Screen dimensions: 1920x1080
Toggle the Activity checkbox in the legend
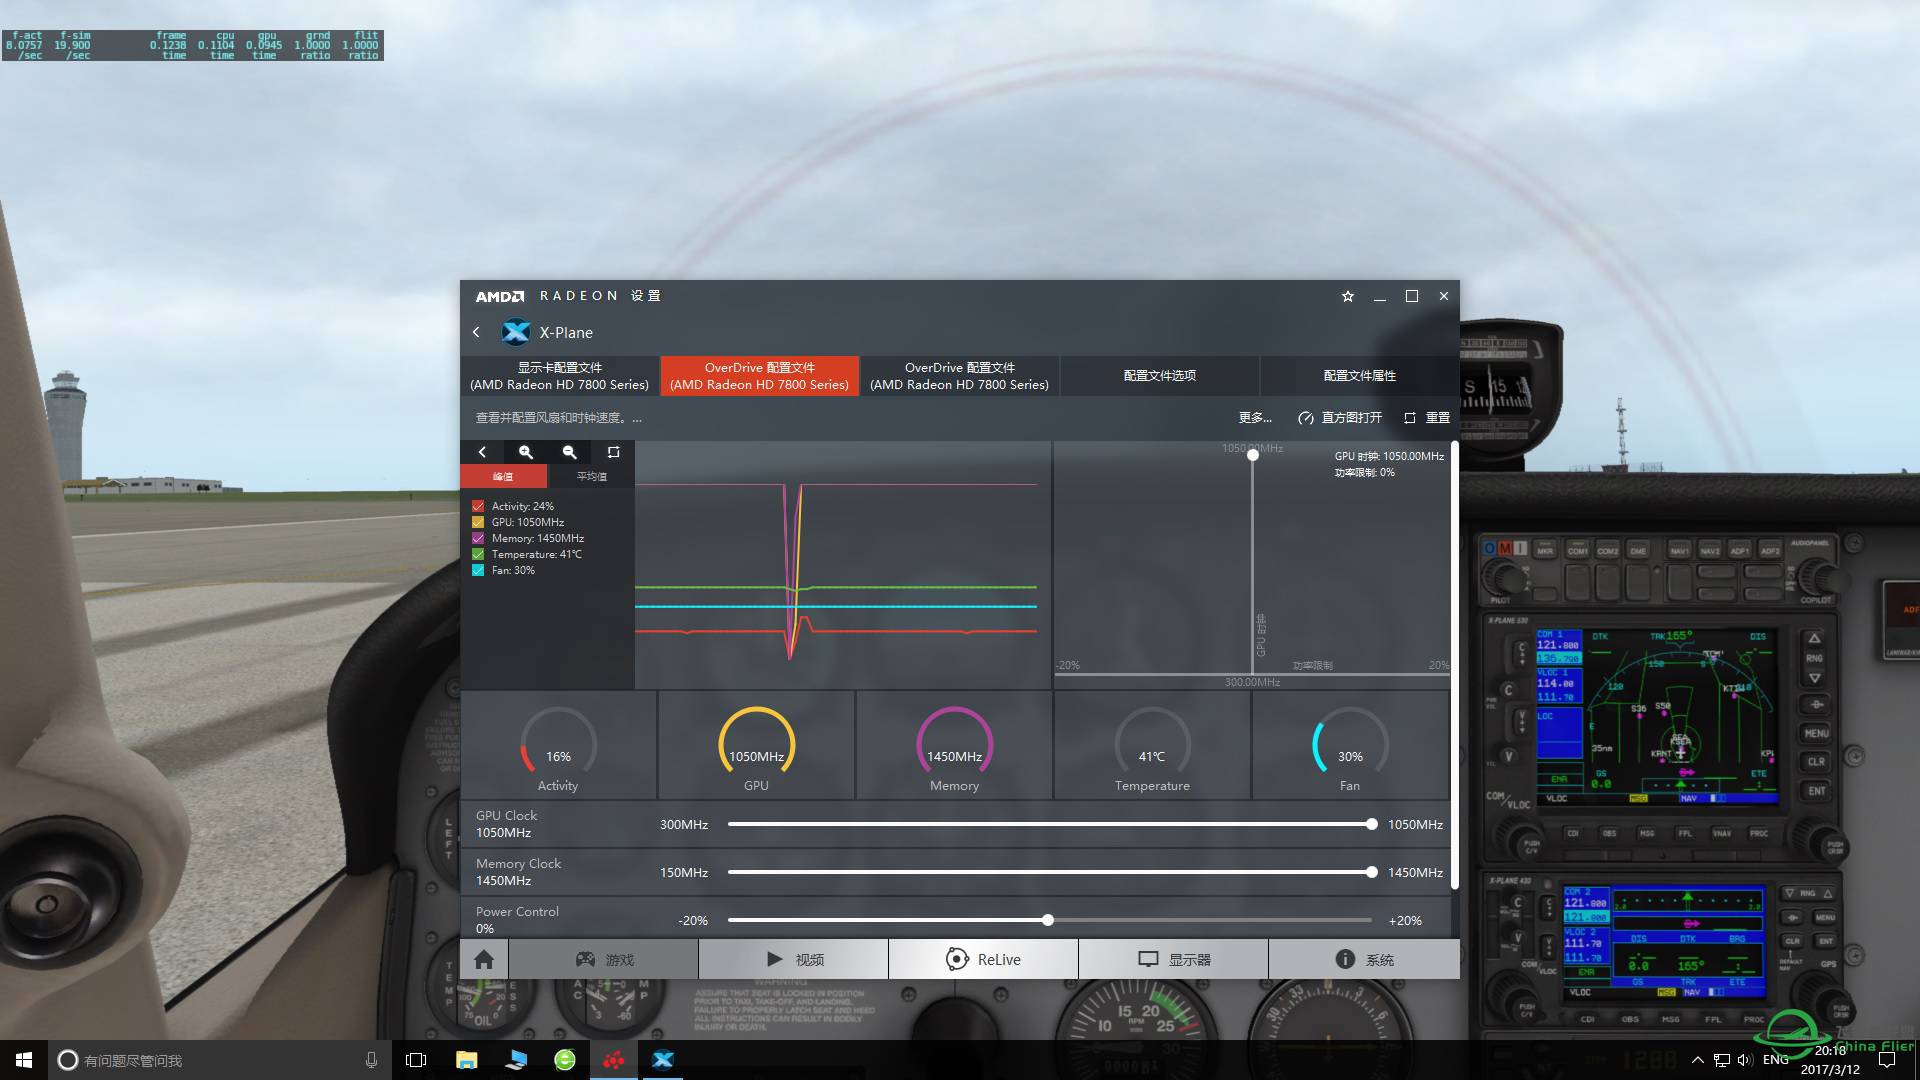479,505
